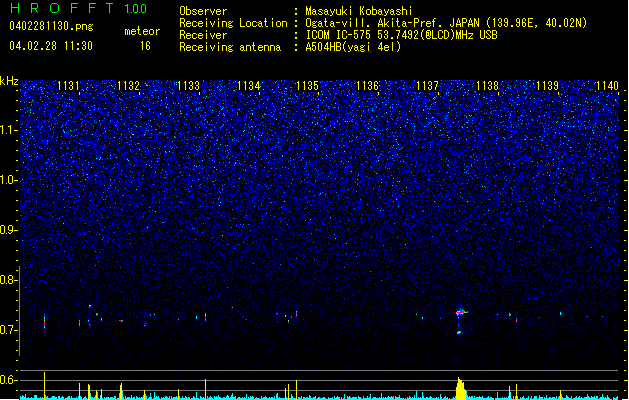Click the ICOM IC-575 receiver text
The height and width of the screenshot is (400, 629).
click(x=401, y=35)
